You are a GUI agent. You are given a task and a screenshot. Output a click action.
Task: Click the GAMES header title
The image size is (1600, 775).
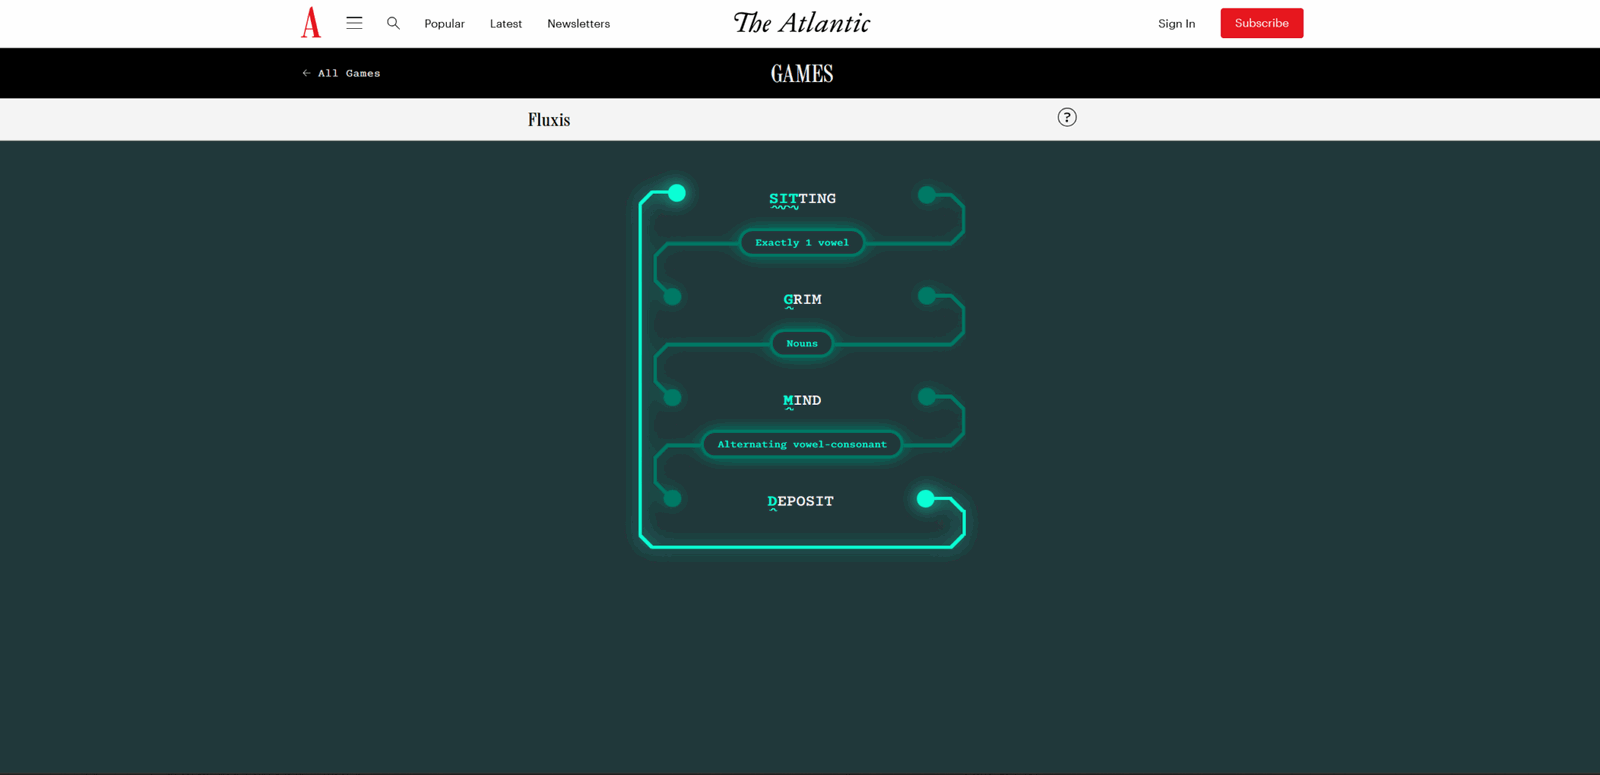[802, 73]
